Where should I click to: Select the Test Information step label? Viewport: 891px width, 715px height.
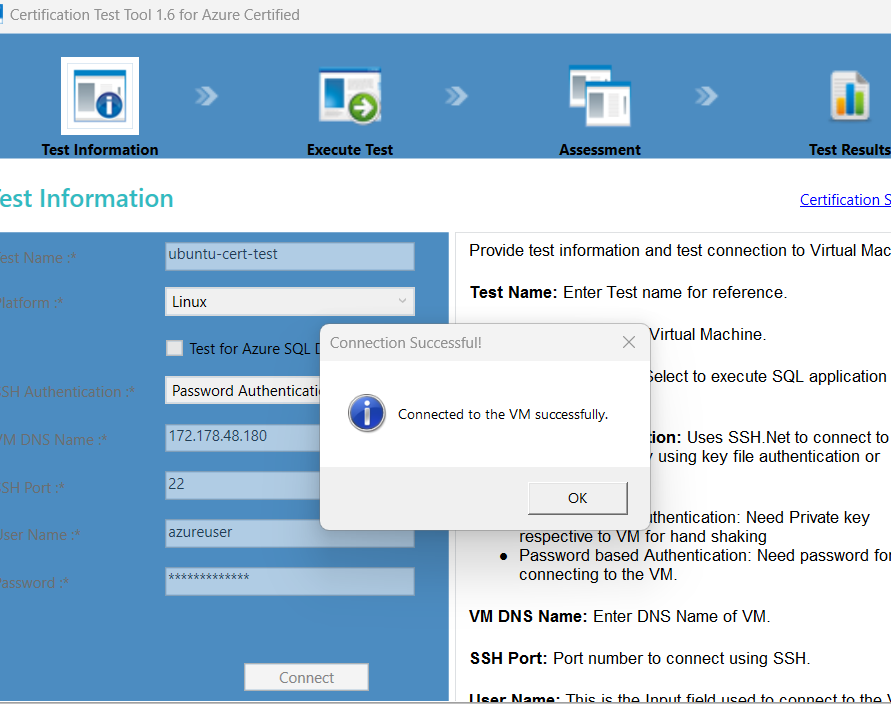coord(100,149)
